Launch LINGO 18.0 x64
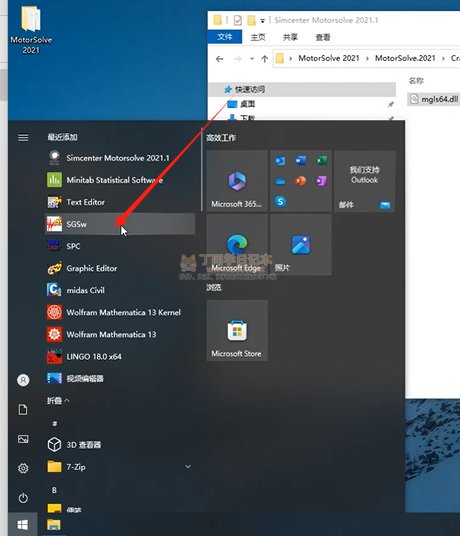 tap(120, 356)
